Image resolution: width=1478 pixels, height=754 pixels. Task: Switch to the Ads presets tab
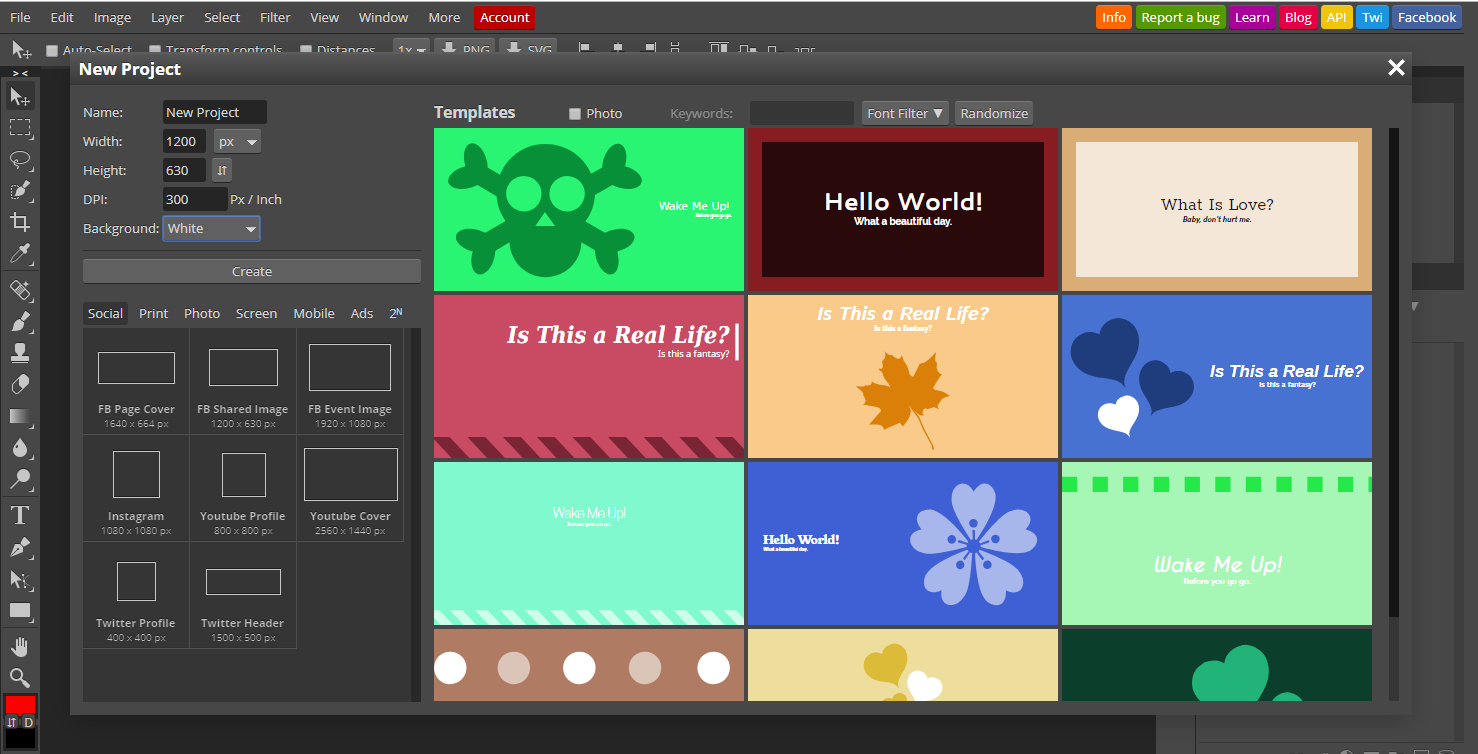362,313
